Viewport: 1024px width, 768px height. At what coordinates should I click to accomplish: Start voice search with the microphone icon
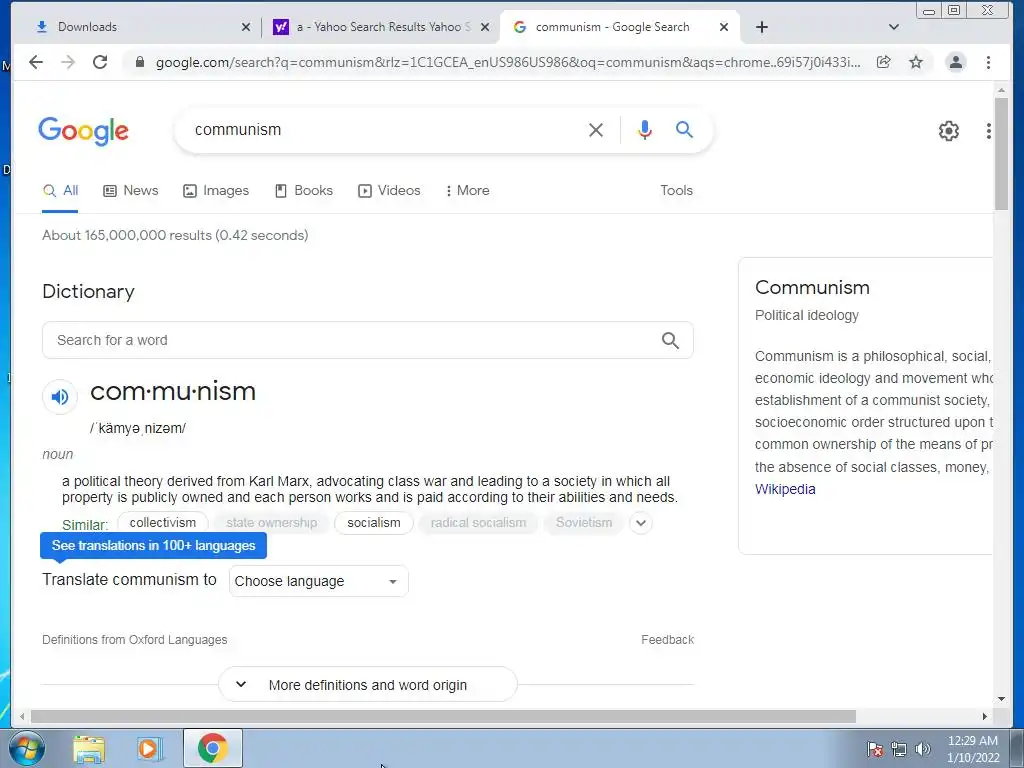pos(645,130)
